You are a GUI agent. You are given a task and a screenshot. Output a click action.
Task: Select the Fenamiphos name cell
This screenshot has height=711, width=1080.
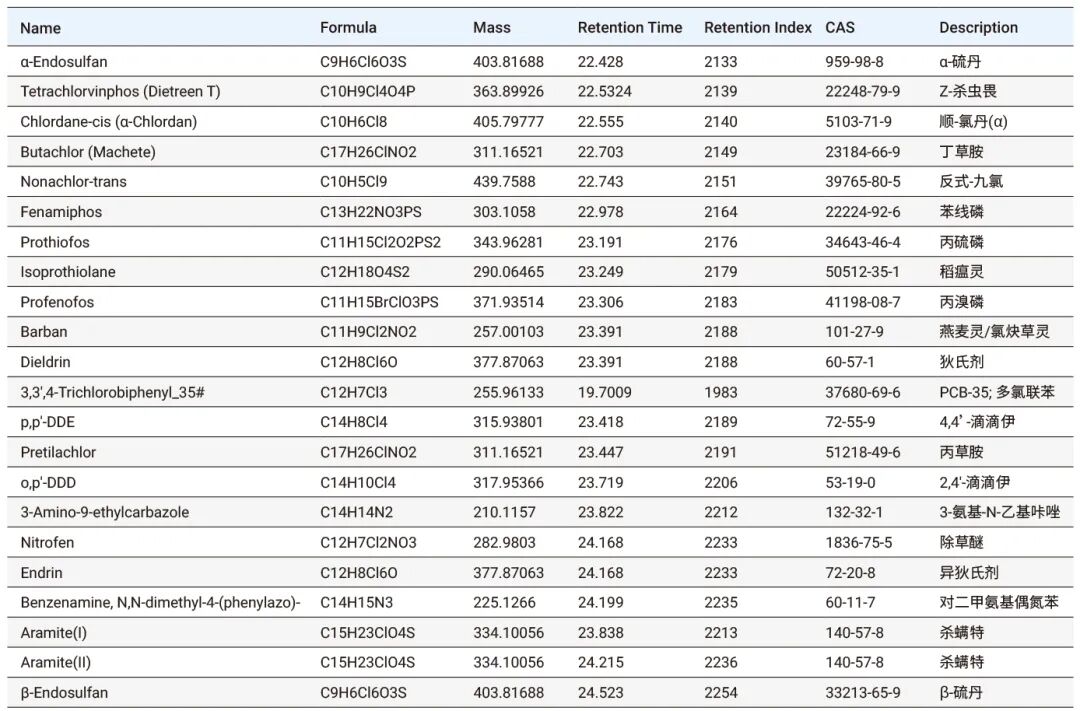(x=61, y=212)
